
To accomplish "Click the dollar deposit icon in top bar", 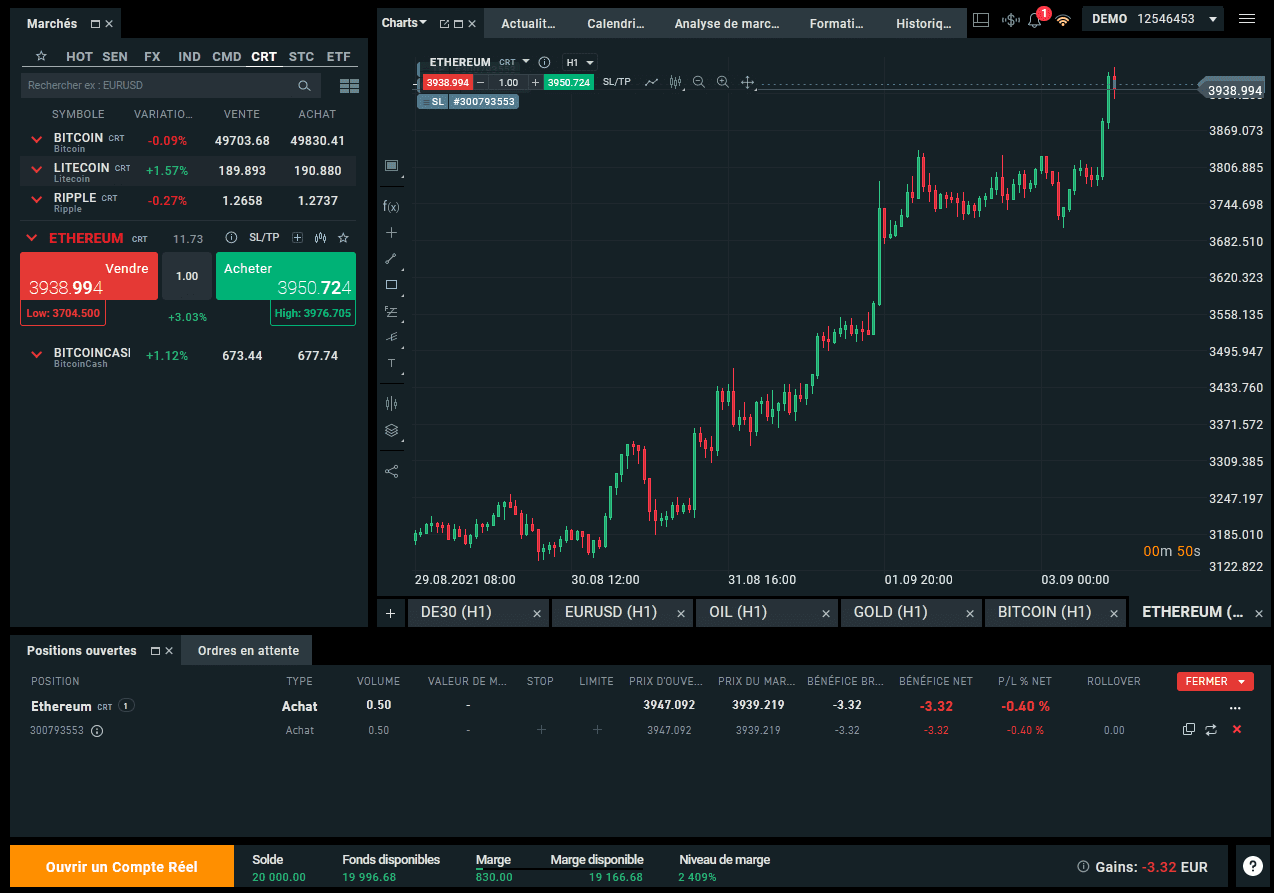I will coord(1010,19).
